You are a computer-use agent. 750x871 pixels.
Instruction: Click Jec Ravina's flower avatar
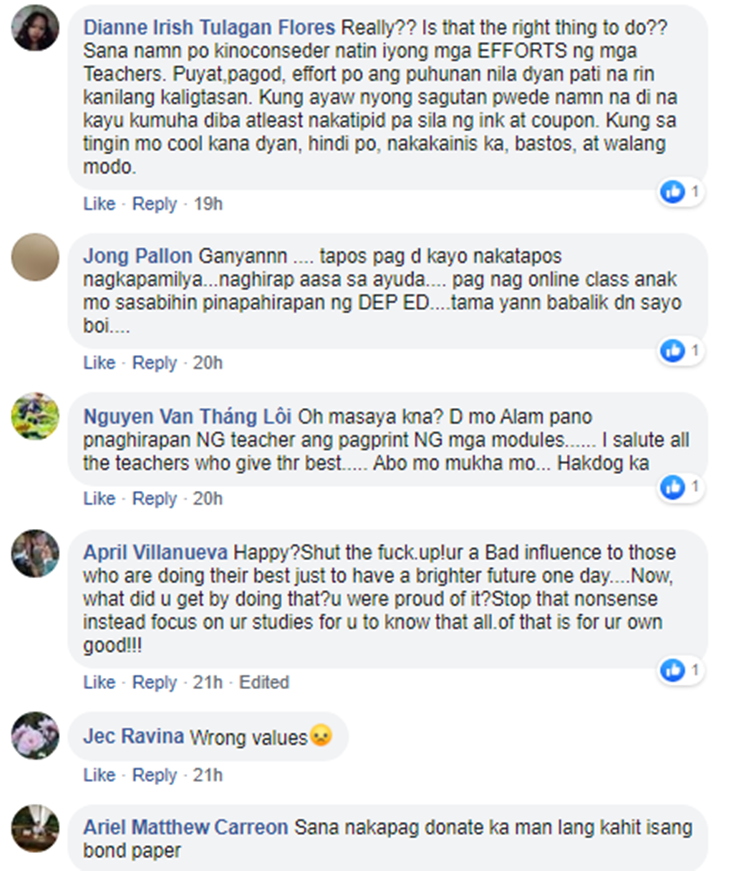pos(35,735)
